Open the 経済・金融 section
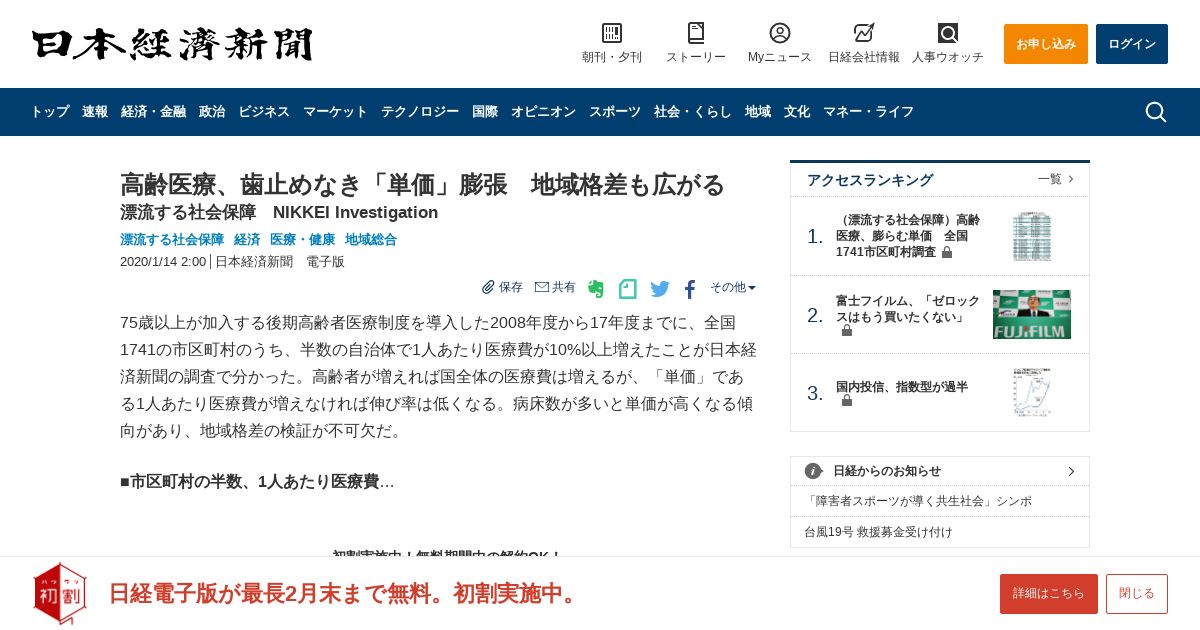The width and height of the screenshot is (1200, 630). [153, 112]
